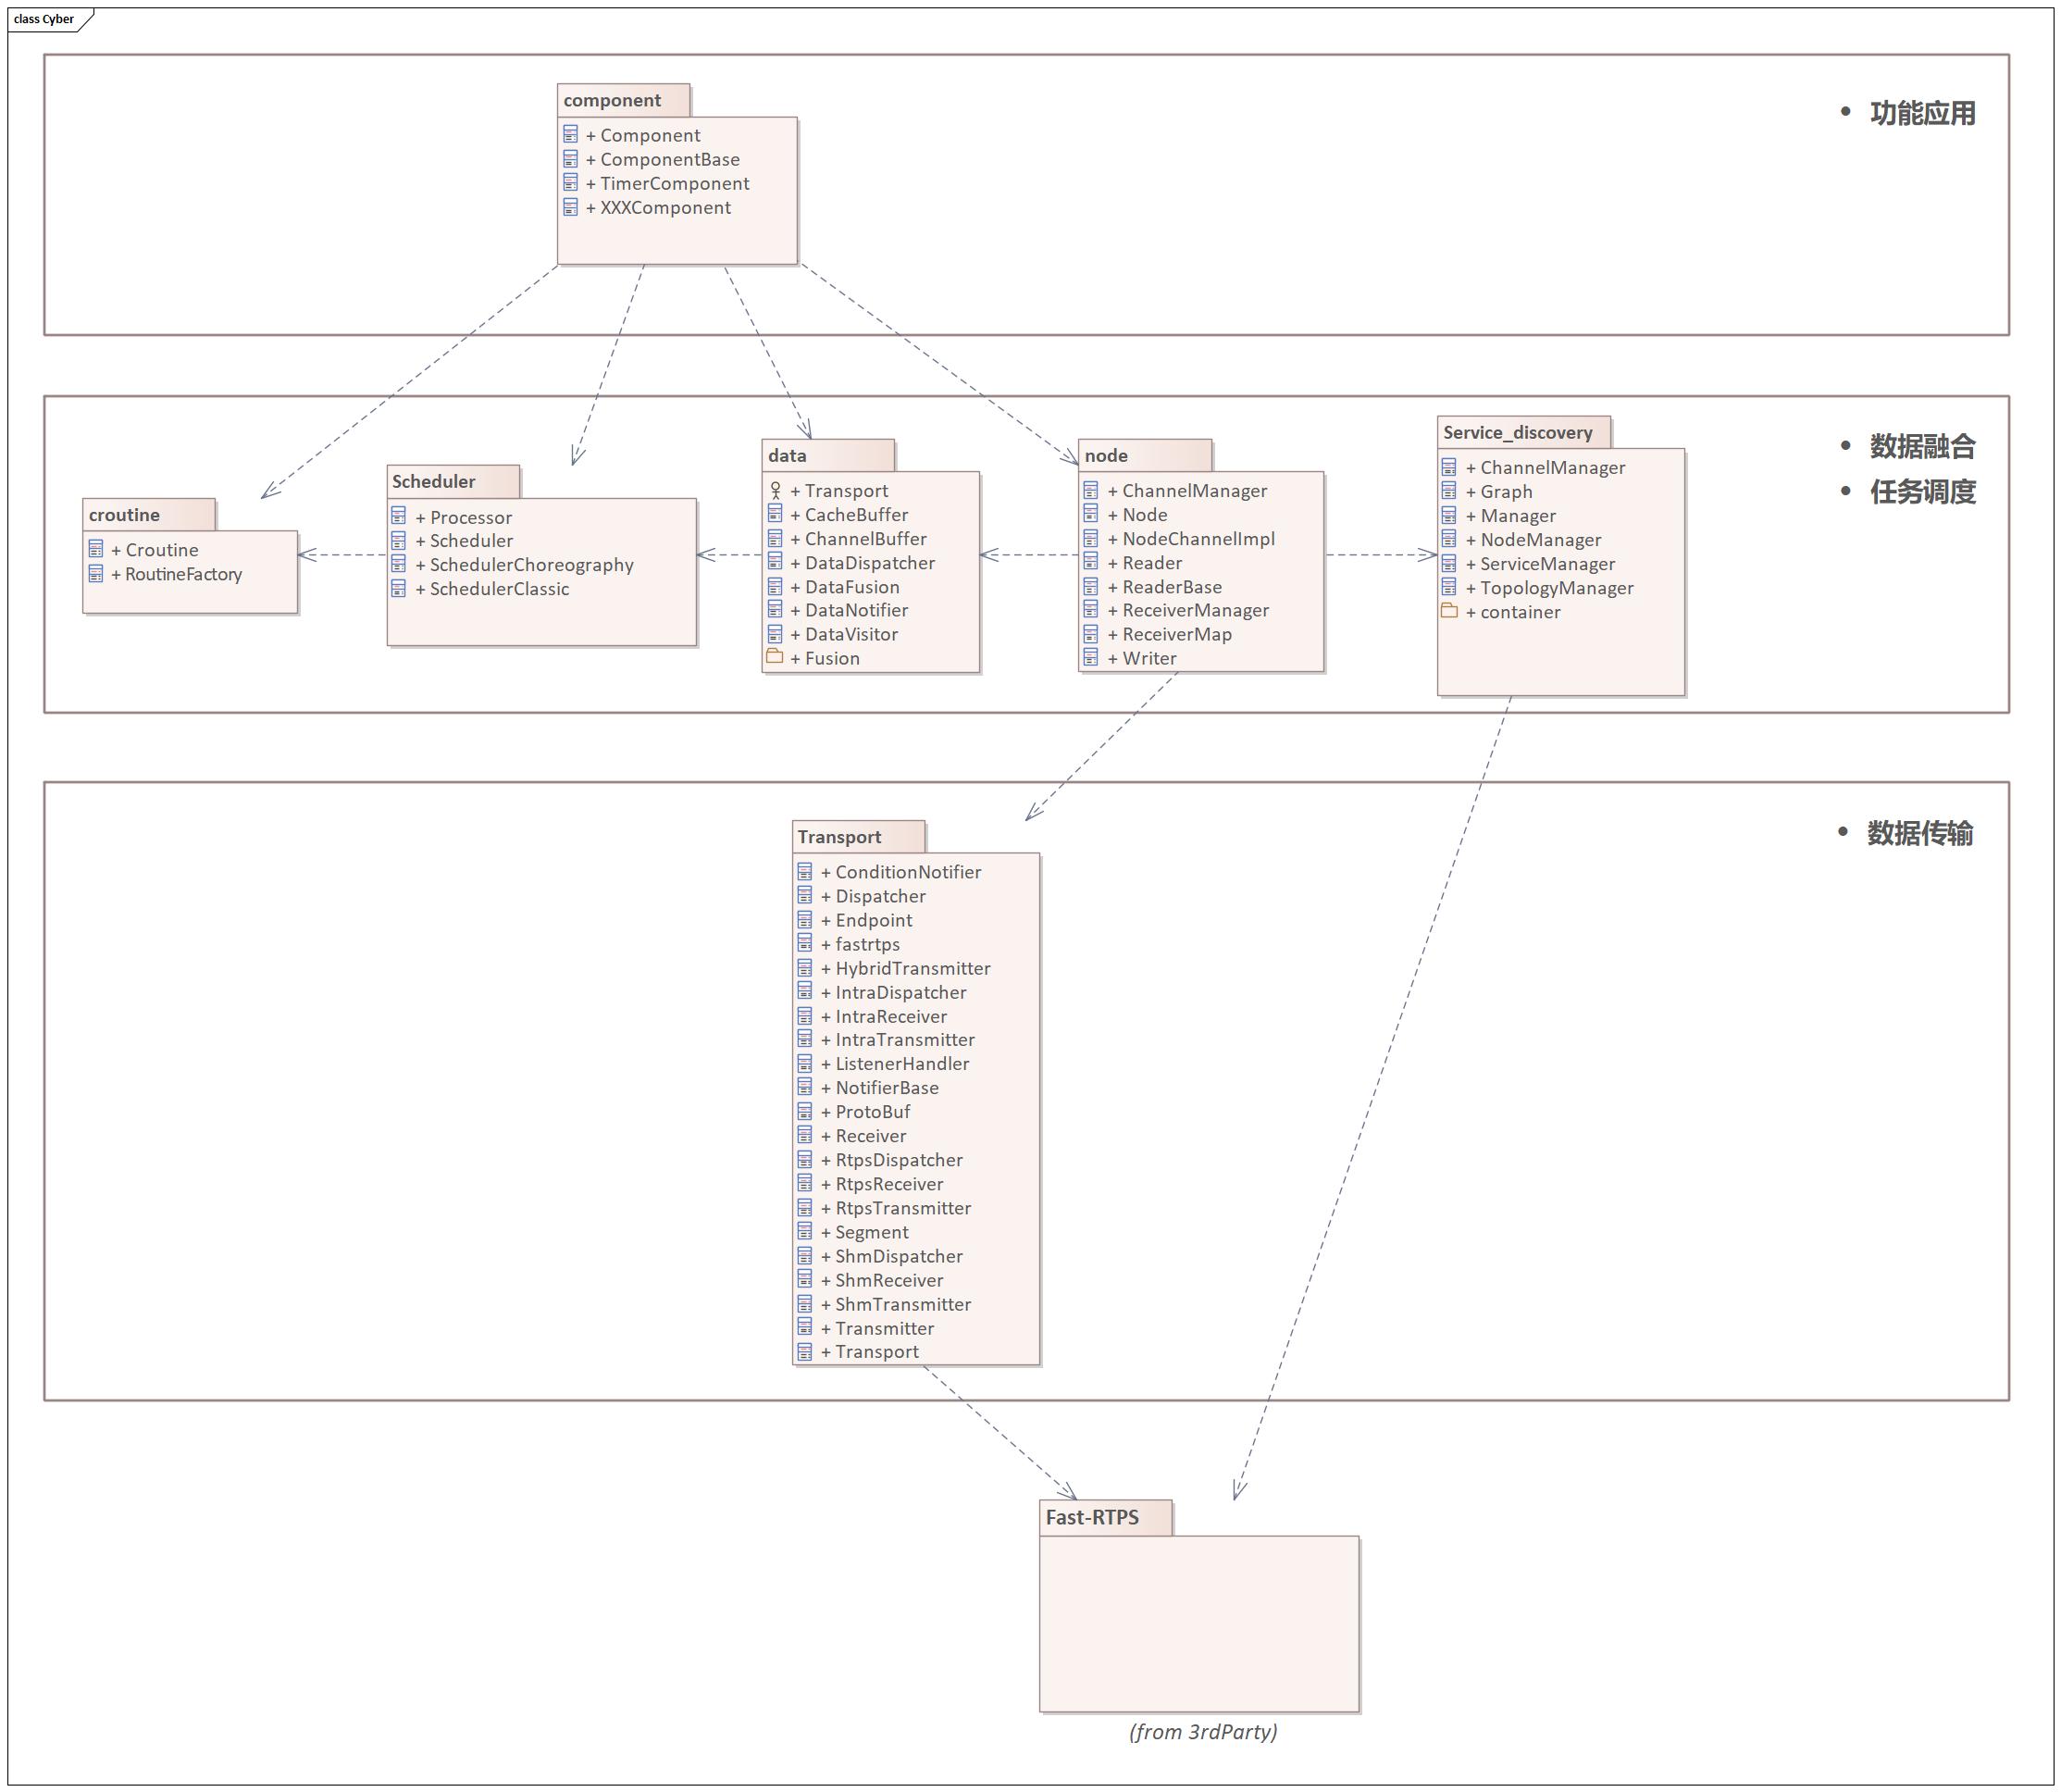2061x1792 pixels.
Task: Click the class icon beside ShmDispatcher
Action: pyautogui.click(x=805, y=1255)
